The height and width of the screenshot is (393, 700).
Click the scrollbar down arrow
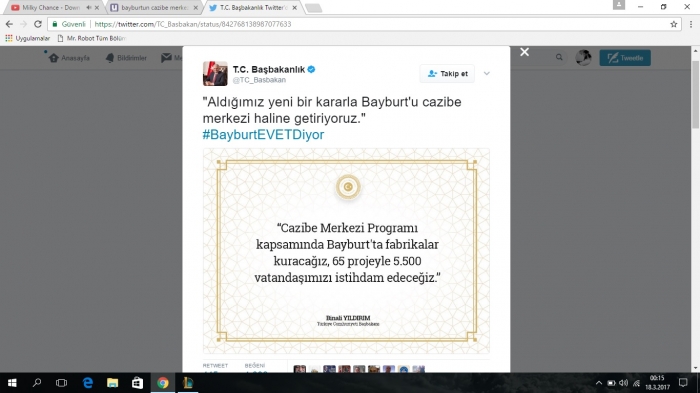click(696, 368)
